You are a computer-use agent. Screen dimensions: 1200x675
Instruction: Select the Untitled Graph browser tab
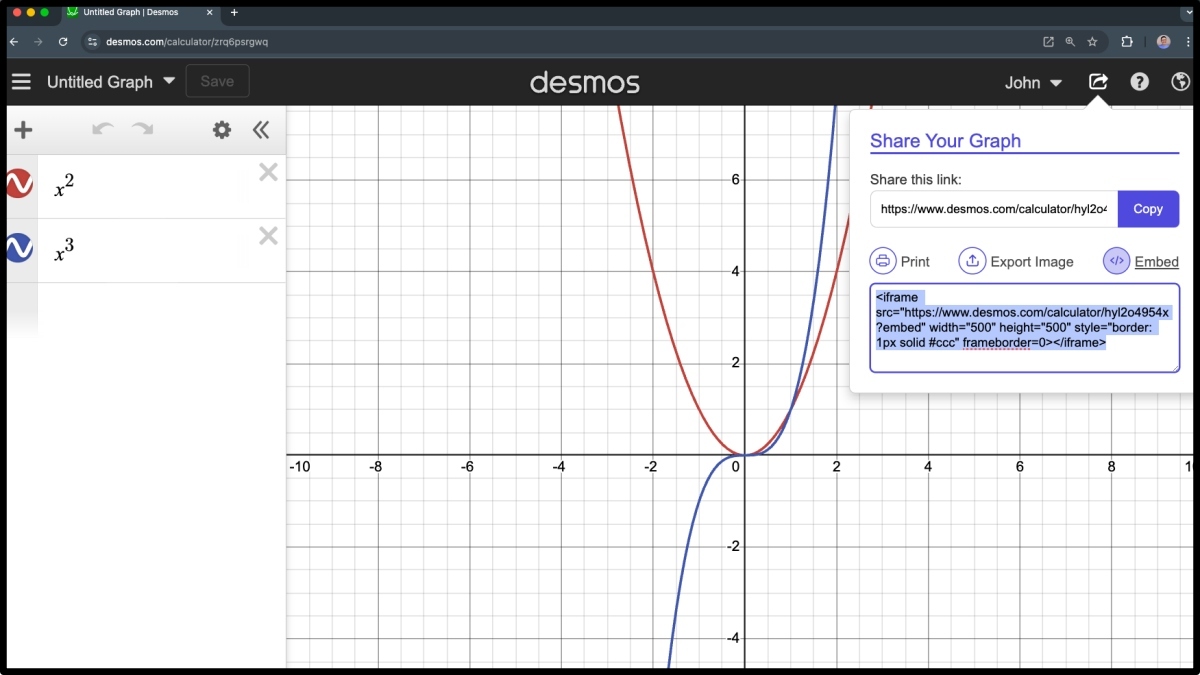[130, 13]
